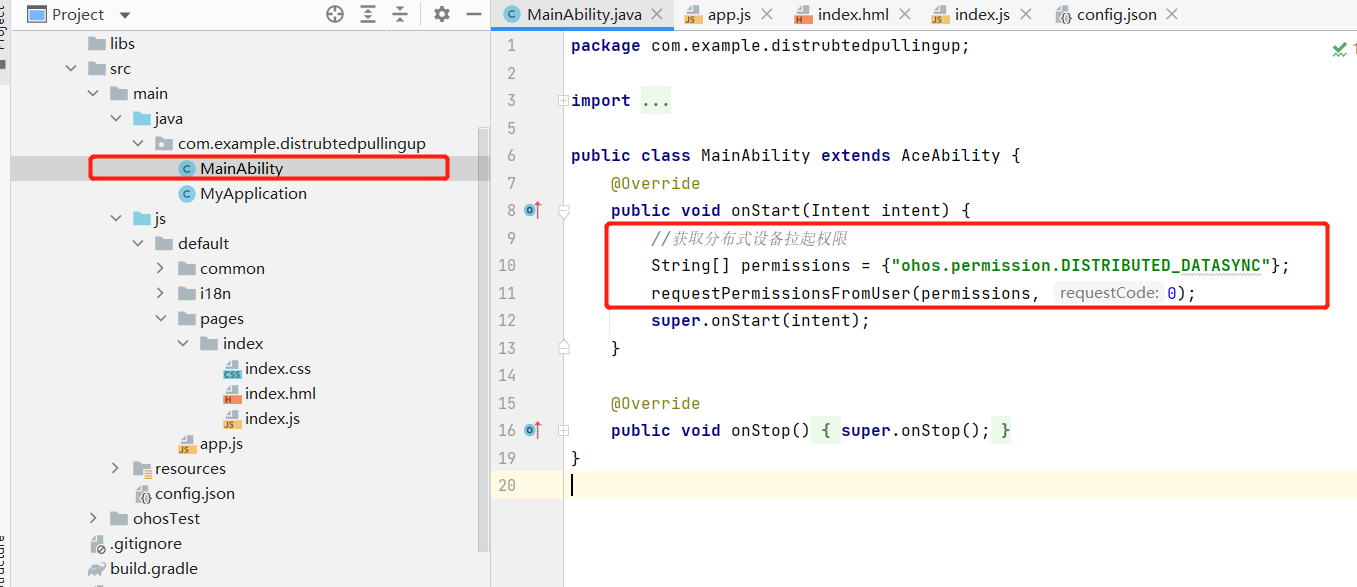Click the override gutter icon on line 16

[x=532, y=430]
